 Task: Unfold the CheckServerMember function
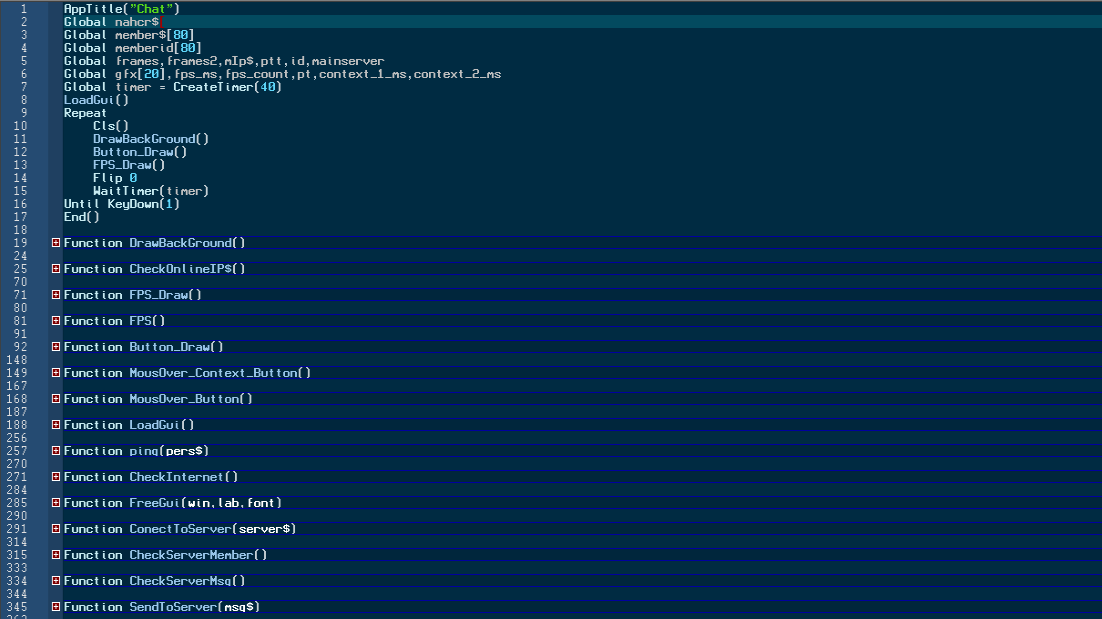55,555
